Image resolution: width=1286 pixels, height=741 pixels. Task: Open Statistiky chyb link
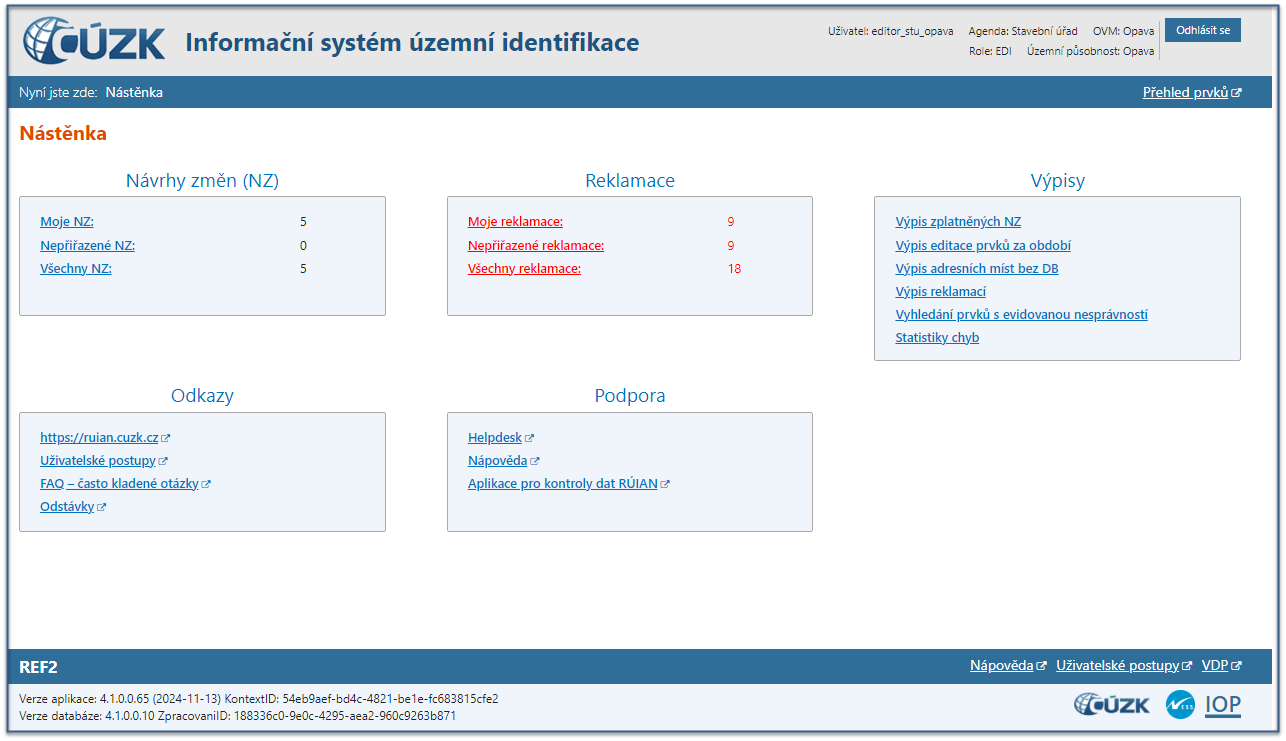tap(937, 338)
